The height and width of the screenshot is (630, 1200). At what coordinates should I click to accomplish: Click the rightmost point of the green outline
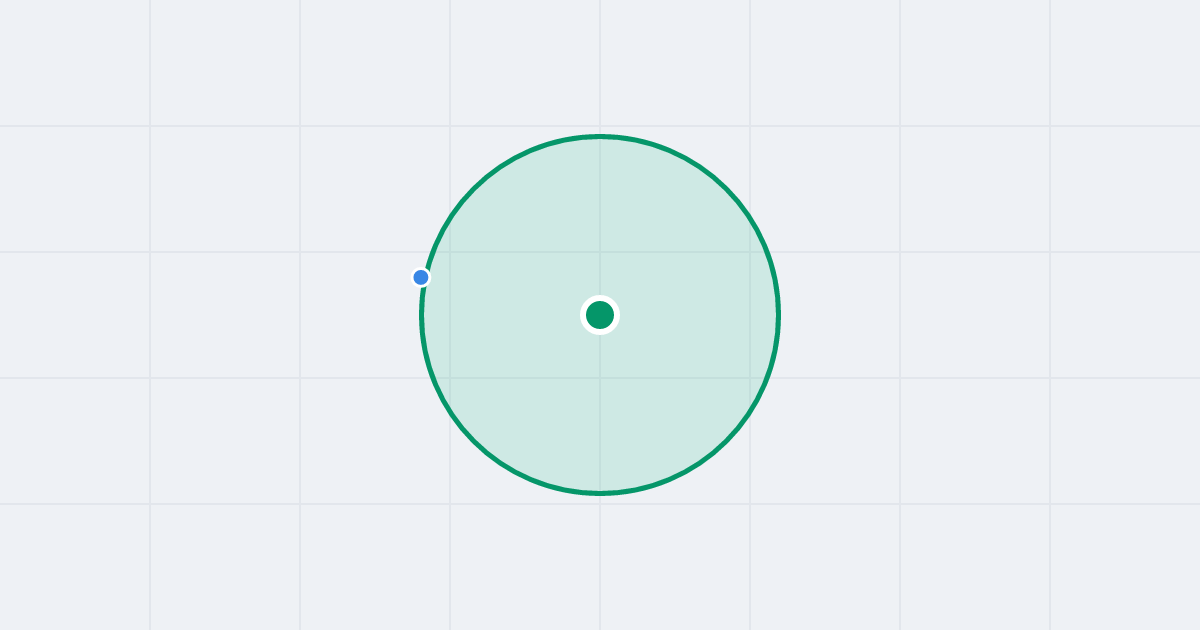pos(778,315)
